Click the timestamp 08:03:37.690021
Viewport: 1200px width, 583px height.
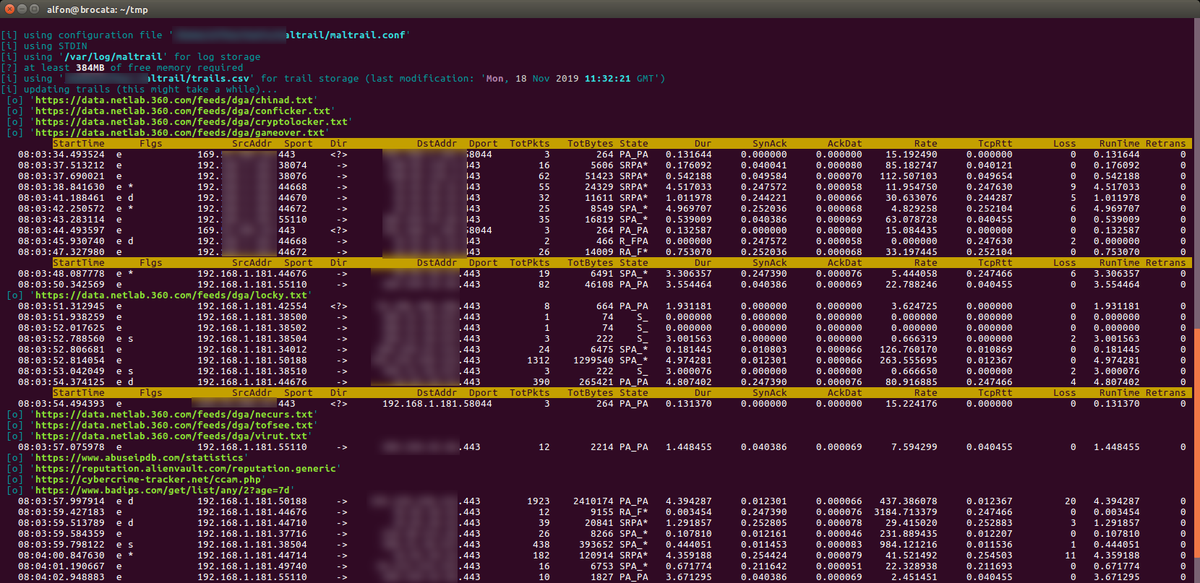(x=60, y=176)
